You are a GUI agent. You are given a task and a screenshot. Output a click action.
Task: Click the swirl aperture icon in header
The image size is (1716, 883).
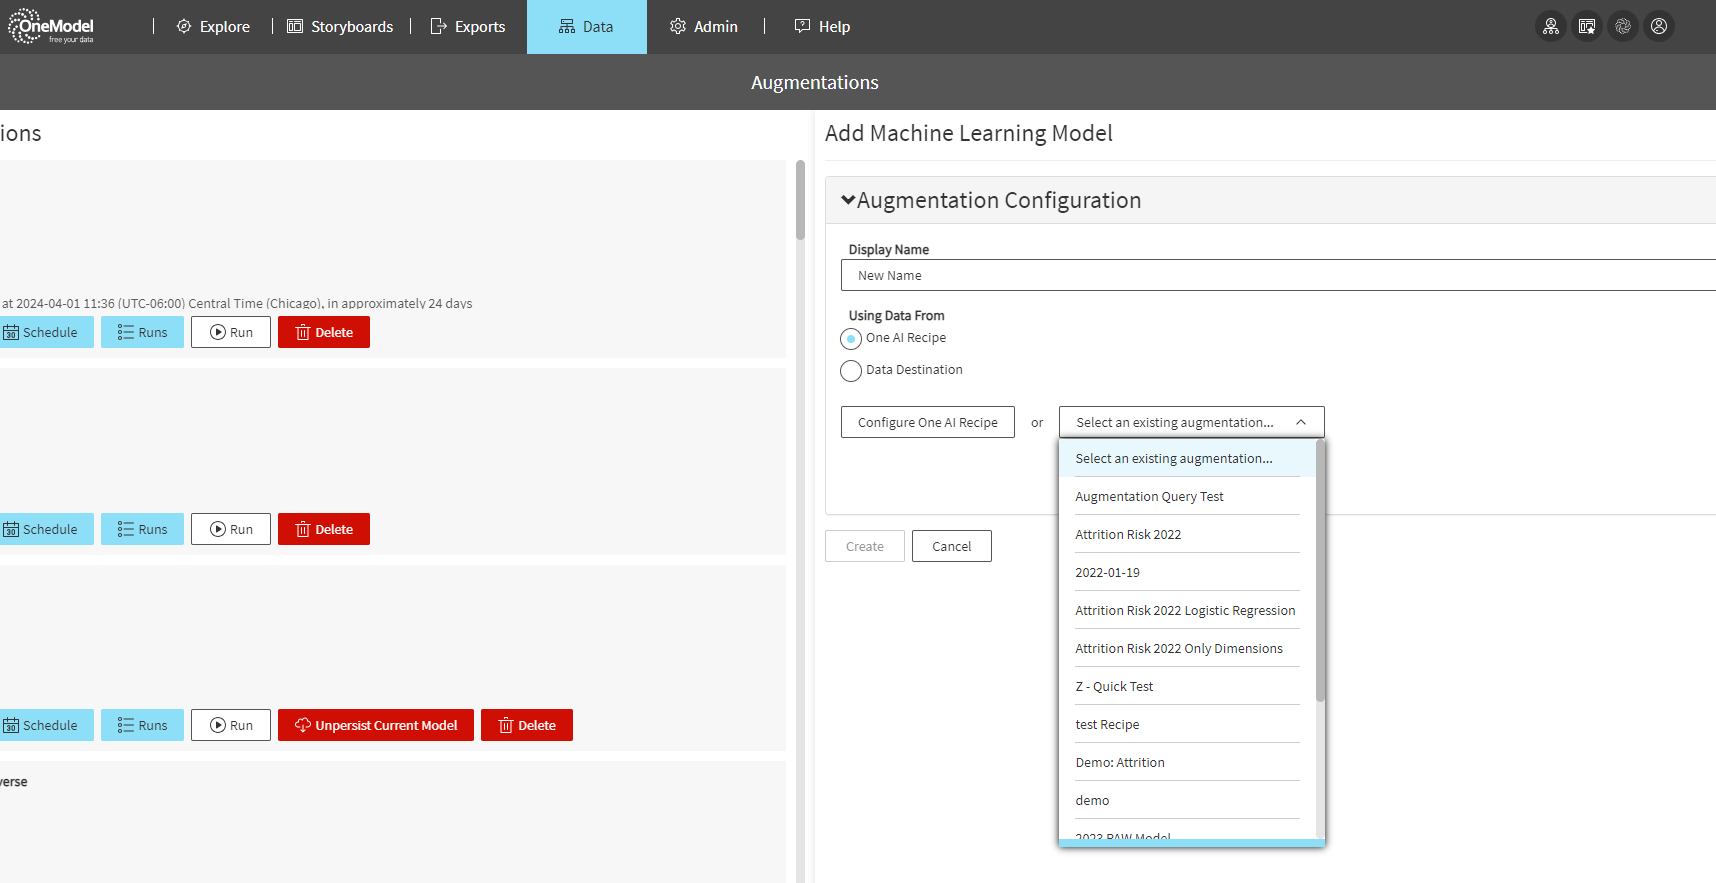click(x=1622, y=26)
